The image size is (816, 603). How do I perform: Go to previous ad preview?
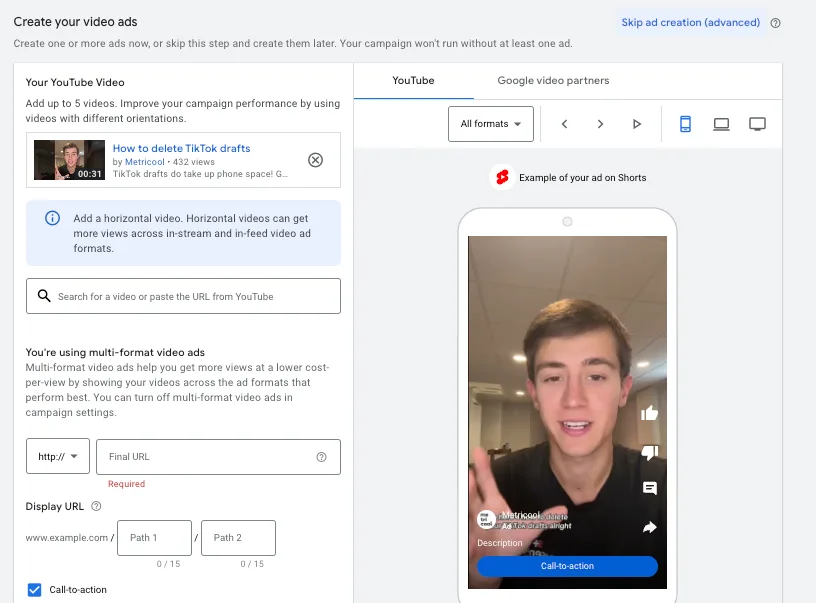click(564, 124)
